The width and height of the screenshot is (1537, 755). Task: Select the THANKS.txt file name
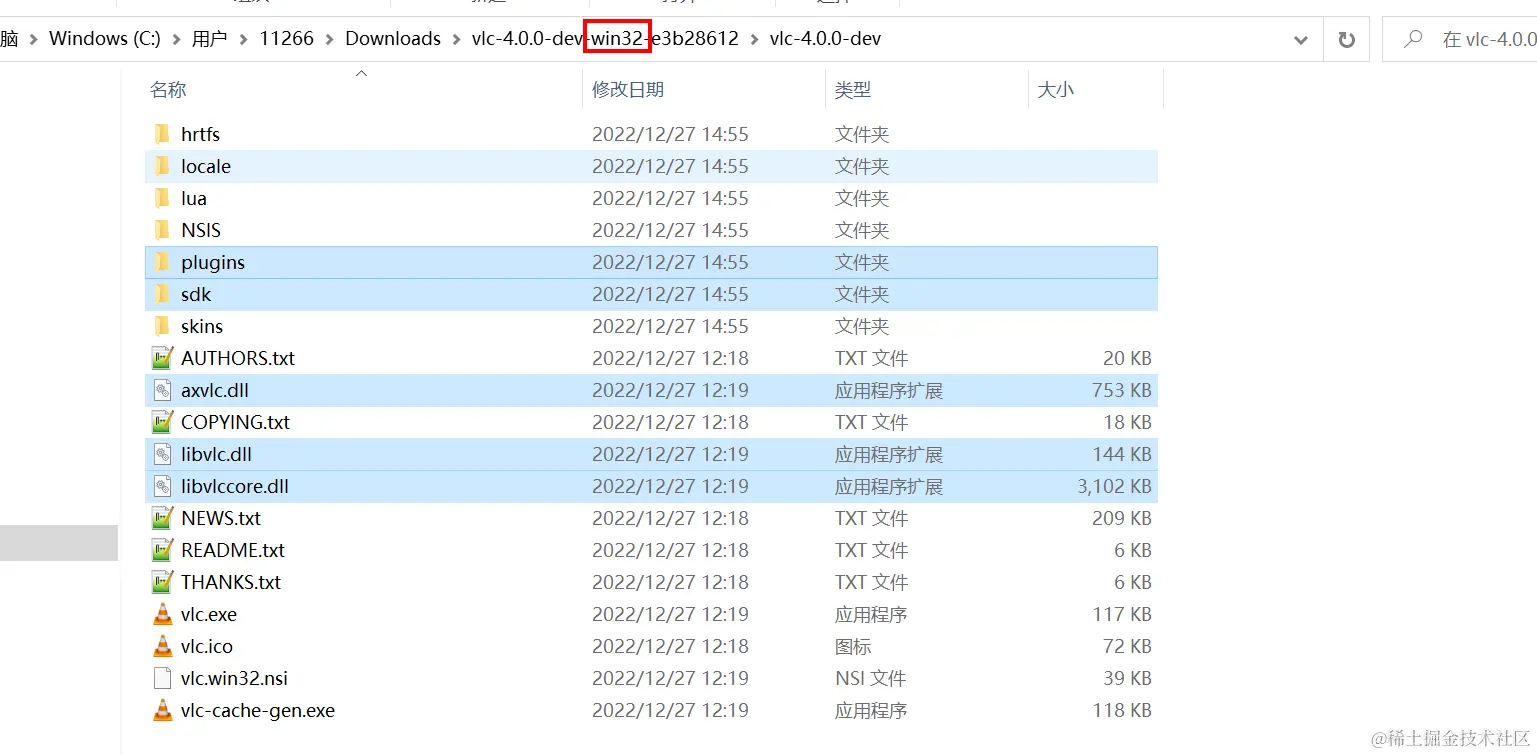point(231,582)
